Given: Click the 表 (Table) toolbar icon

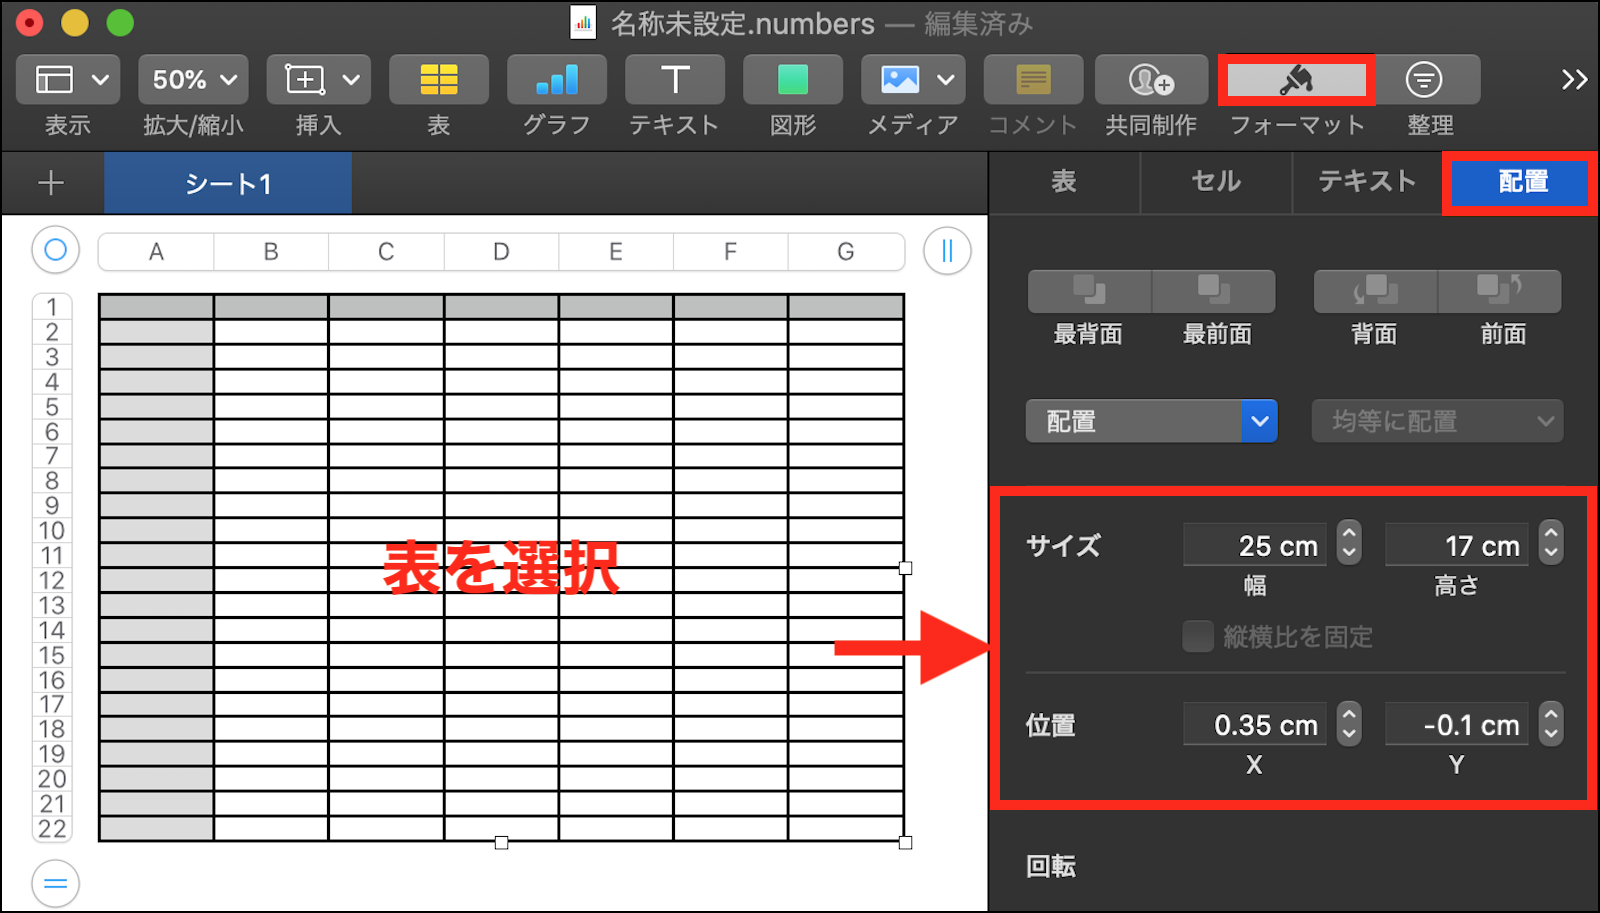Looking at the screenshot, I should (x=438, y=80).
